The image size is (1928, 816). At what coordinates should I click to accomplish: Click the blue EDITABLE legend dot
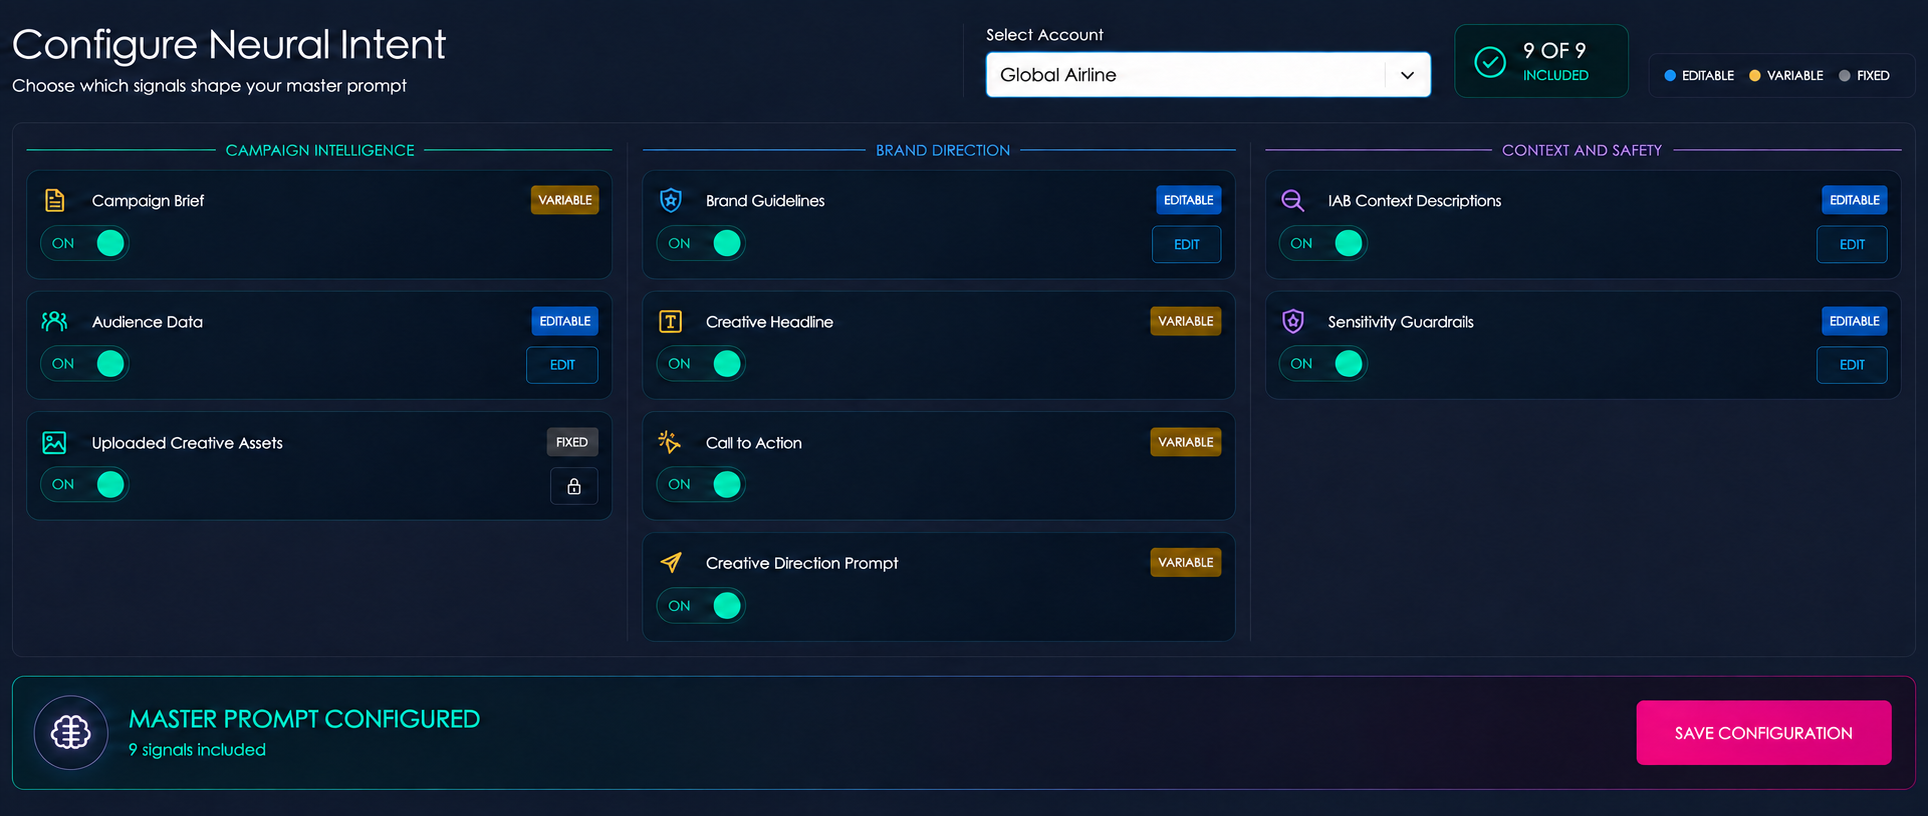[1670, 76]
